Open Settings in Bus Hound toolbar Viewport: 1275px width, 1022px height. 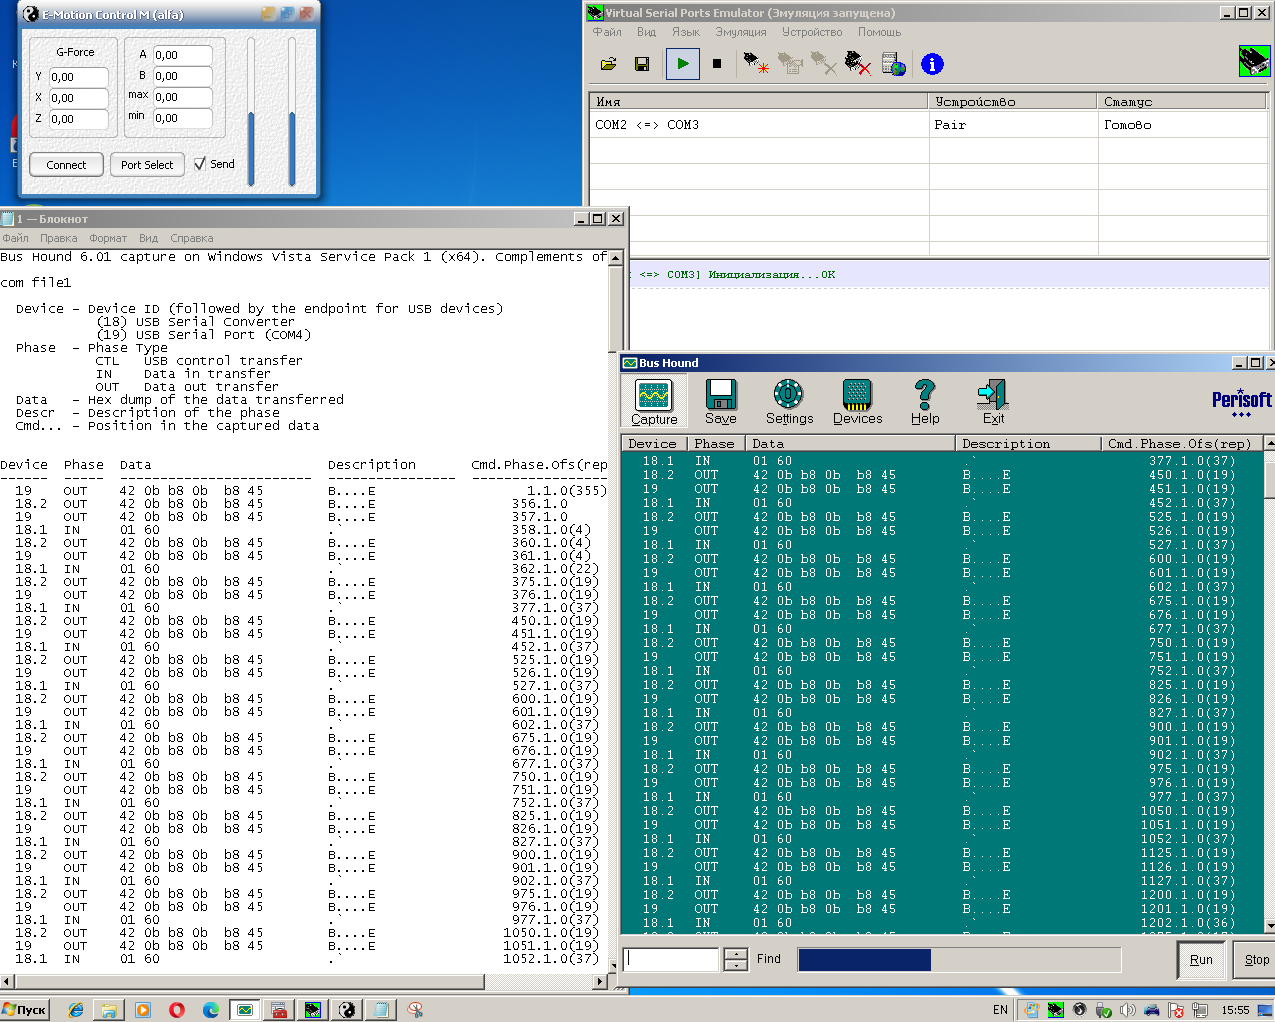pos(789,402)
